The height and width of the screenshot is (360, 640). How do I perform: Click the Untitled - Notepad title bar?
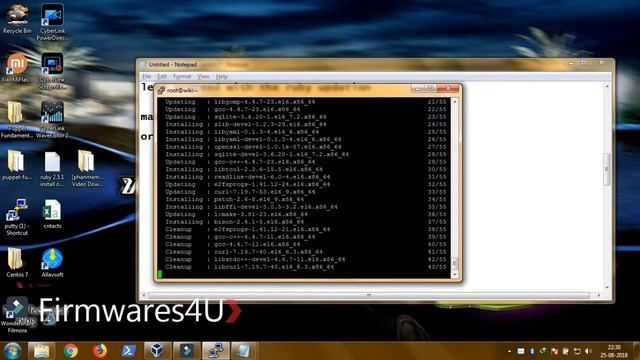coord(351,64)
